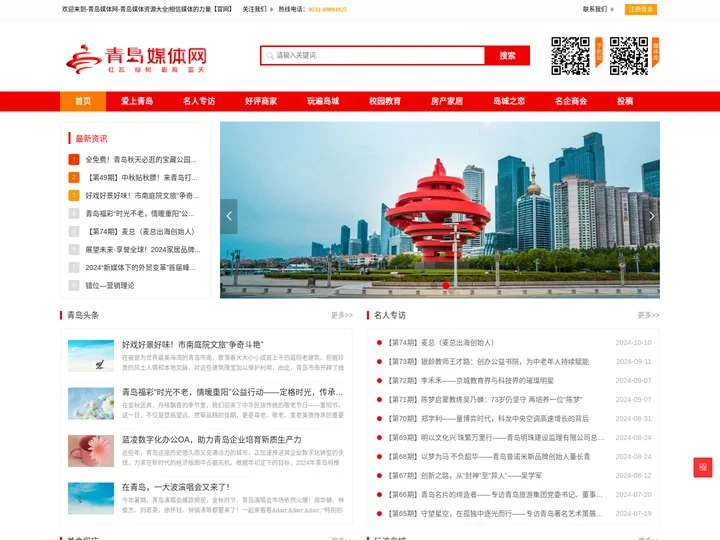This screenshot has width=720, height=540.
Task: Click number 1 badge in 最新资讯
Action: click(x=74, y=159)
